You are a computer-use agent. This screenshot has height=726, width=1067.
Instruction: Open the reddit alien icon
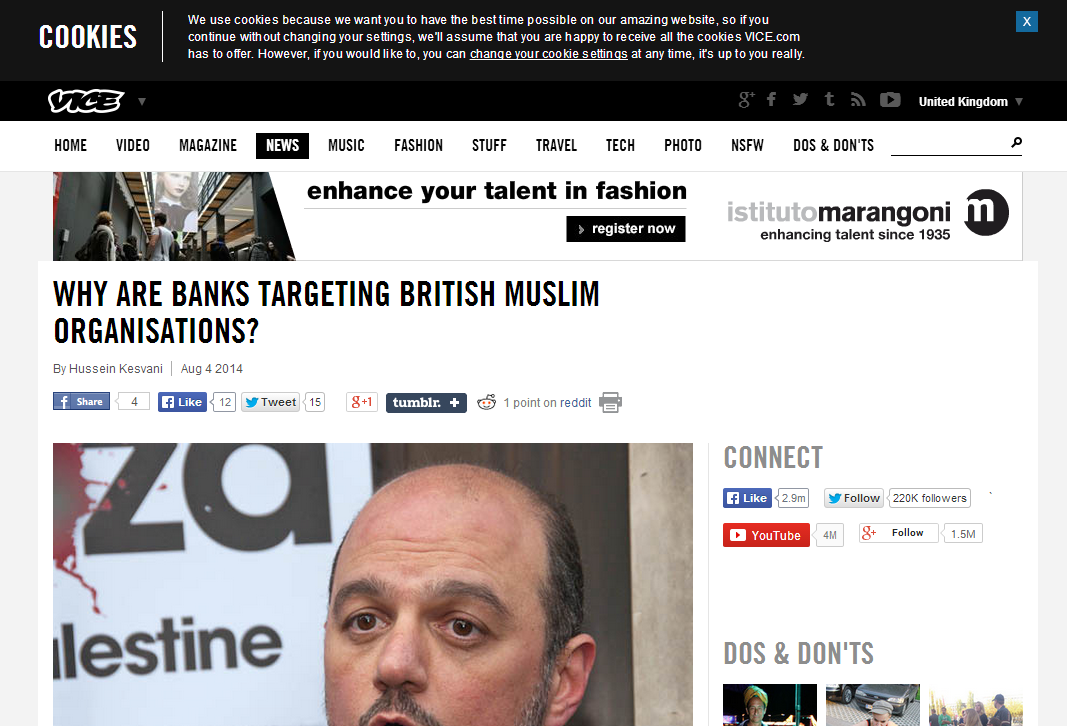(x=487, y=402)
